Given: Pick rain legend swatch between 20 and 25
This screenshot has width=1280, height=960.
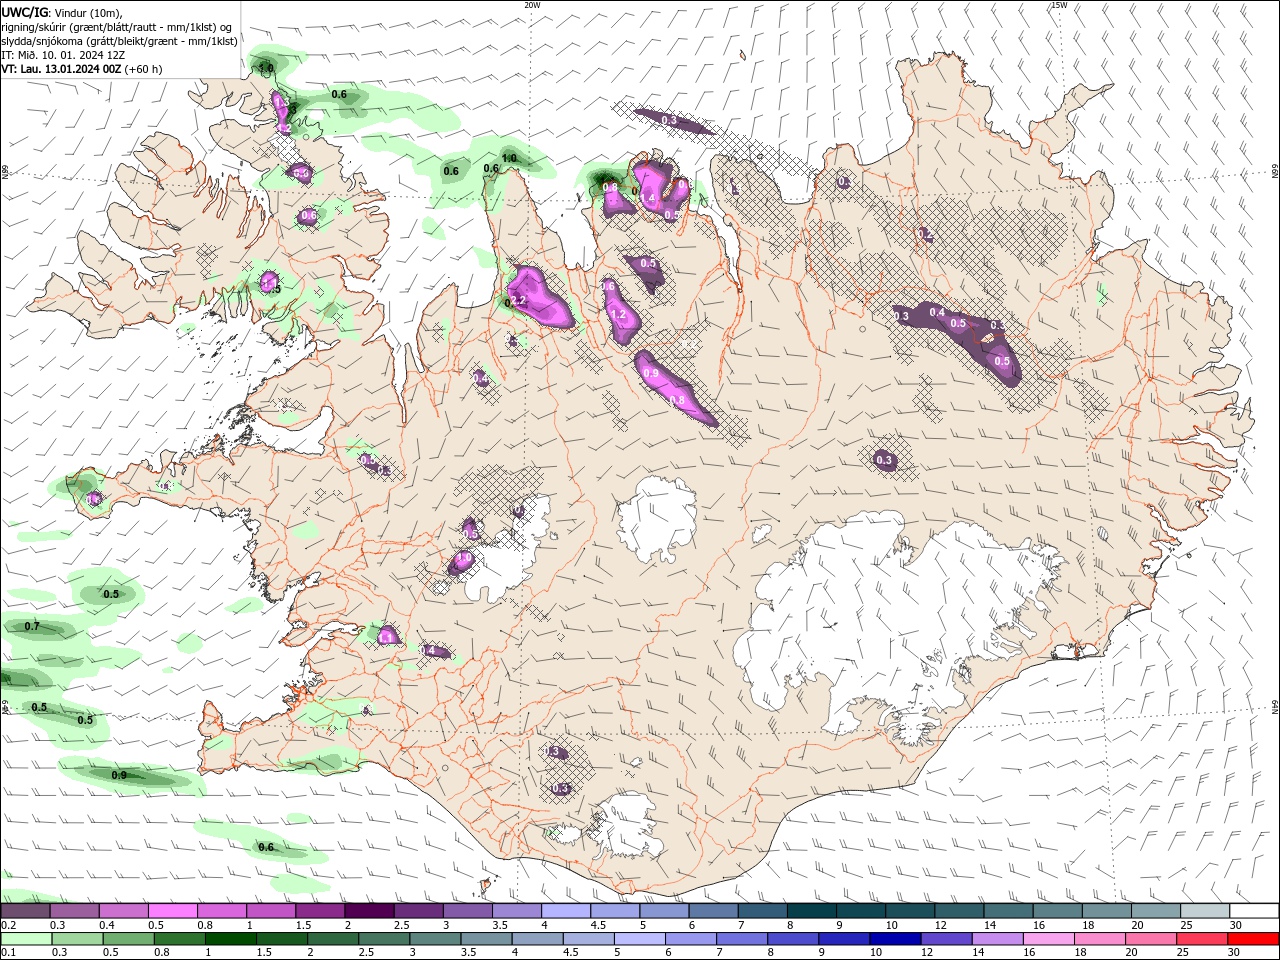Looking at the screenshot, I should click(x=1149, y=939).
